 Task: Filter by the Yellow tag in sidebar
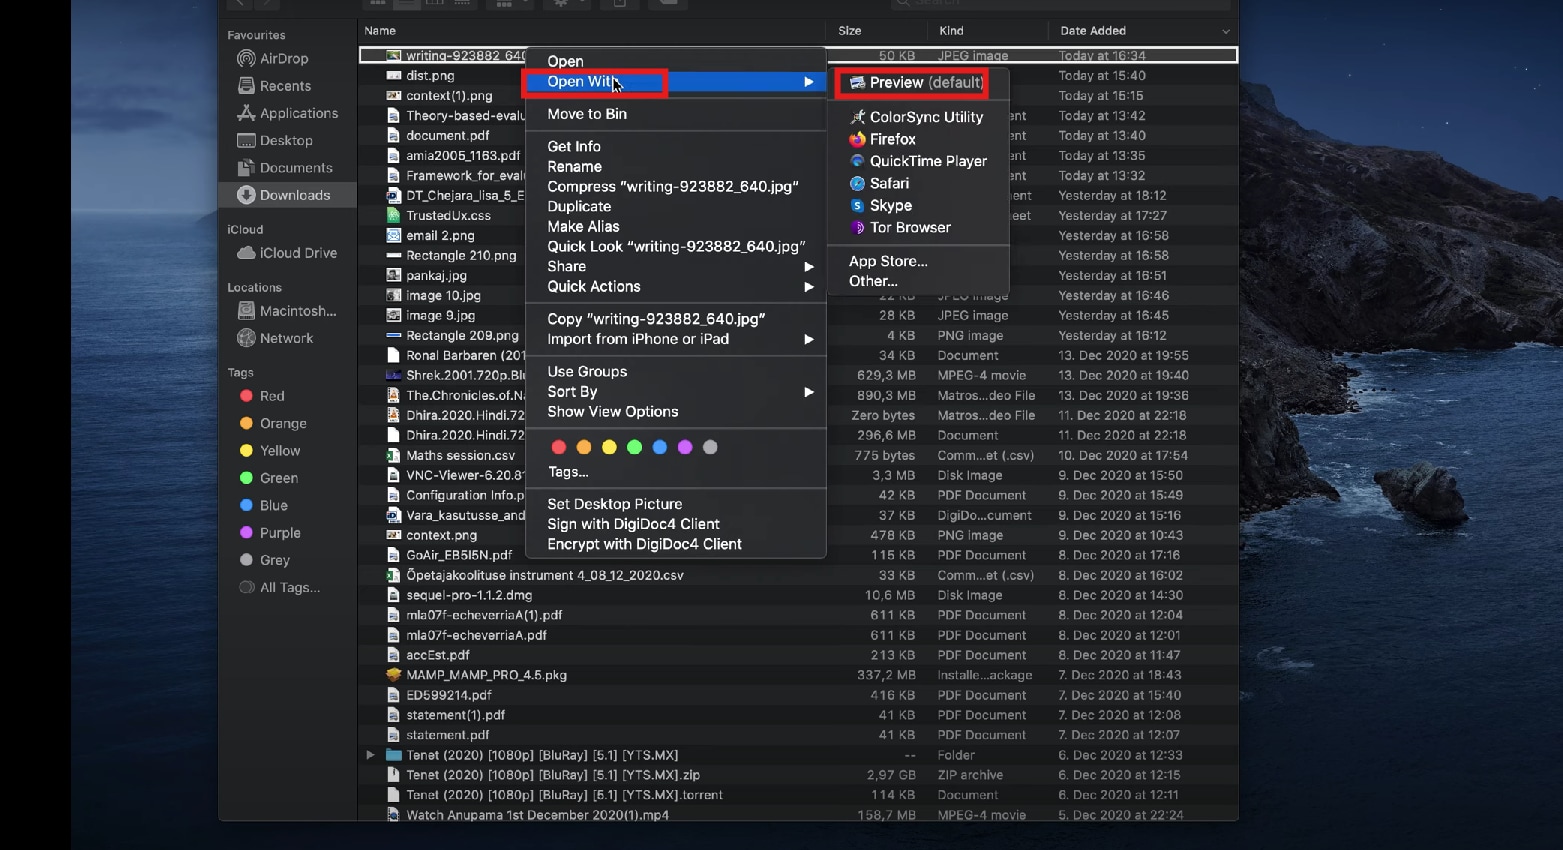[270, 451]
